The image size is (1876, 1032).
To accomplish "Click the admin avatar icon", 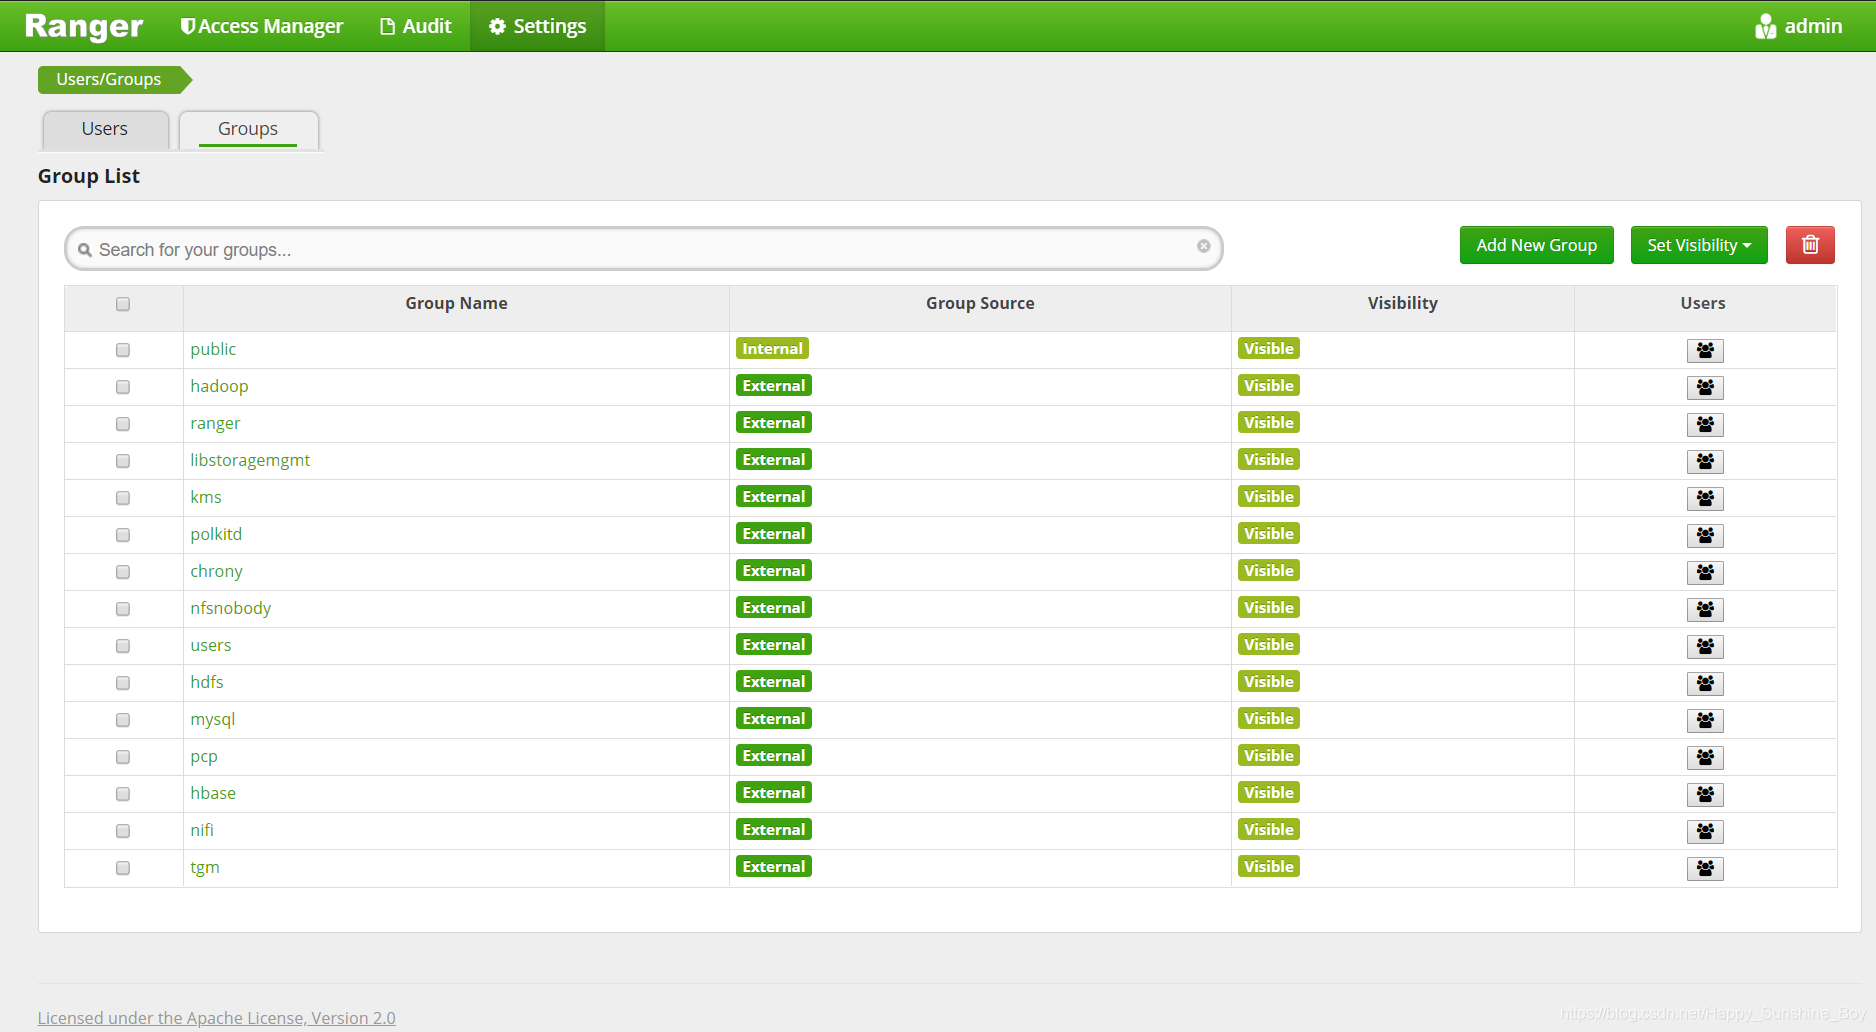I will 1765,25.
